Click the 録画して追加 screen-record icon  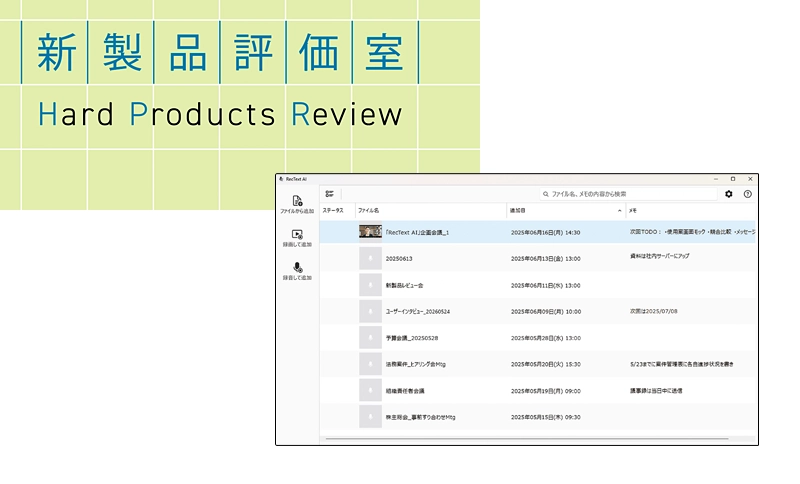click(x=297, y=234)
